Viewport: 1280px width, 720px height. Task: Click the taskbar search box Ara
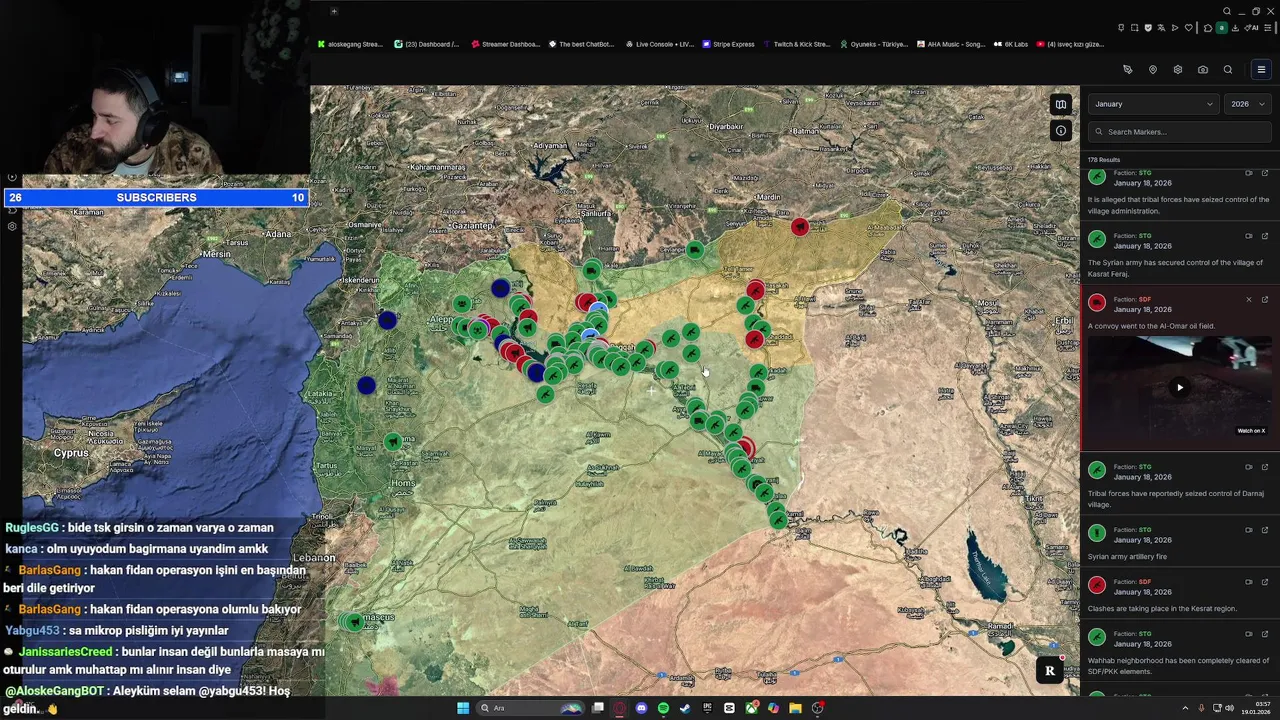[530, 708]
